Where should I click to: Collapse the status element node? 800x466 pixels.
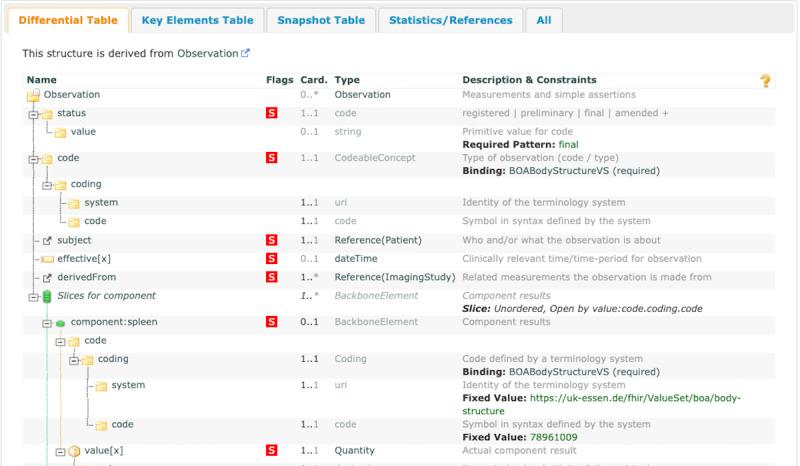33,114
